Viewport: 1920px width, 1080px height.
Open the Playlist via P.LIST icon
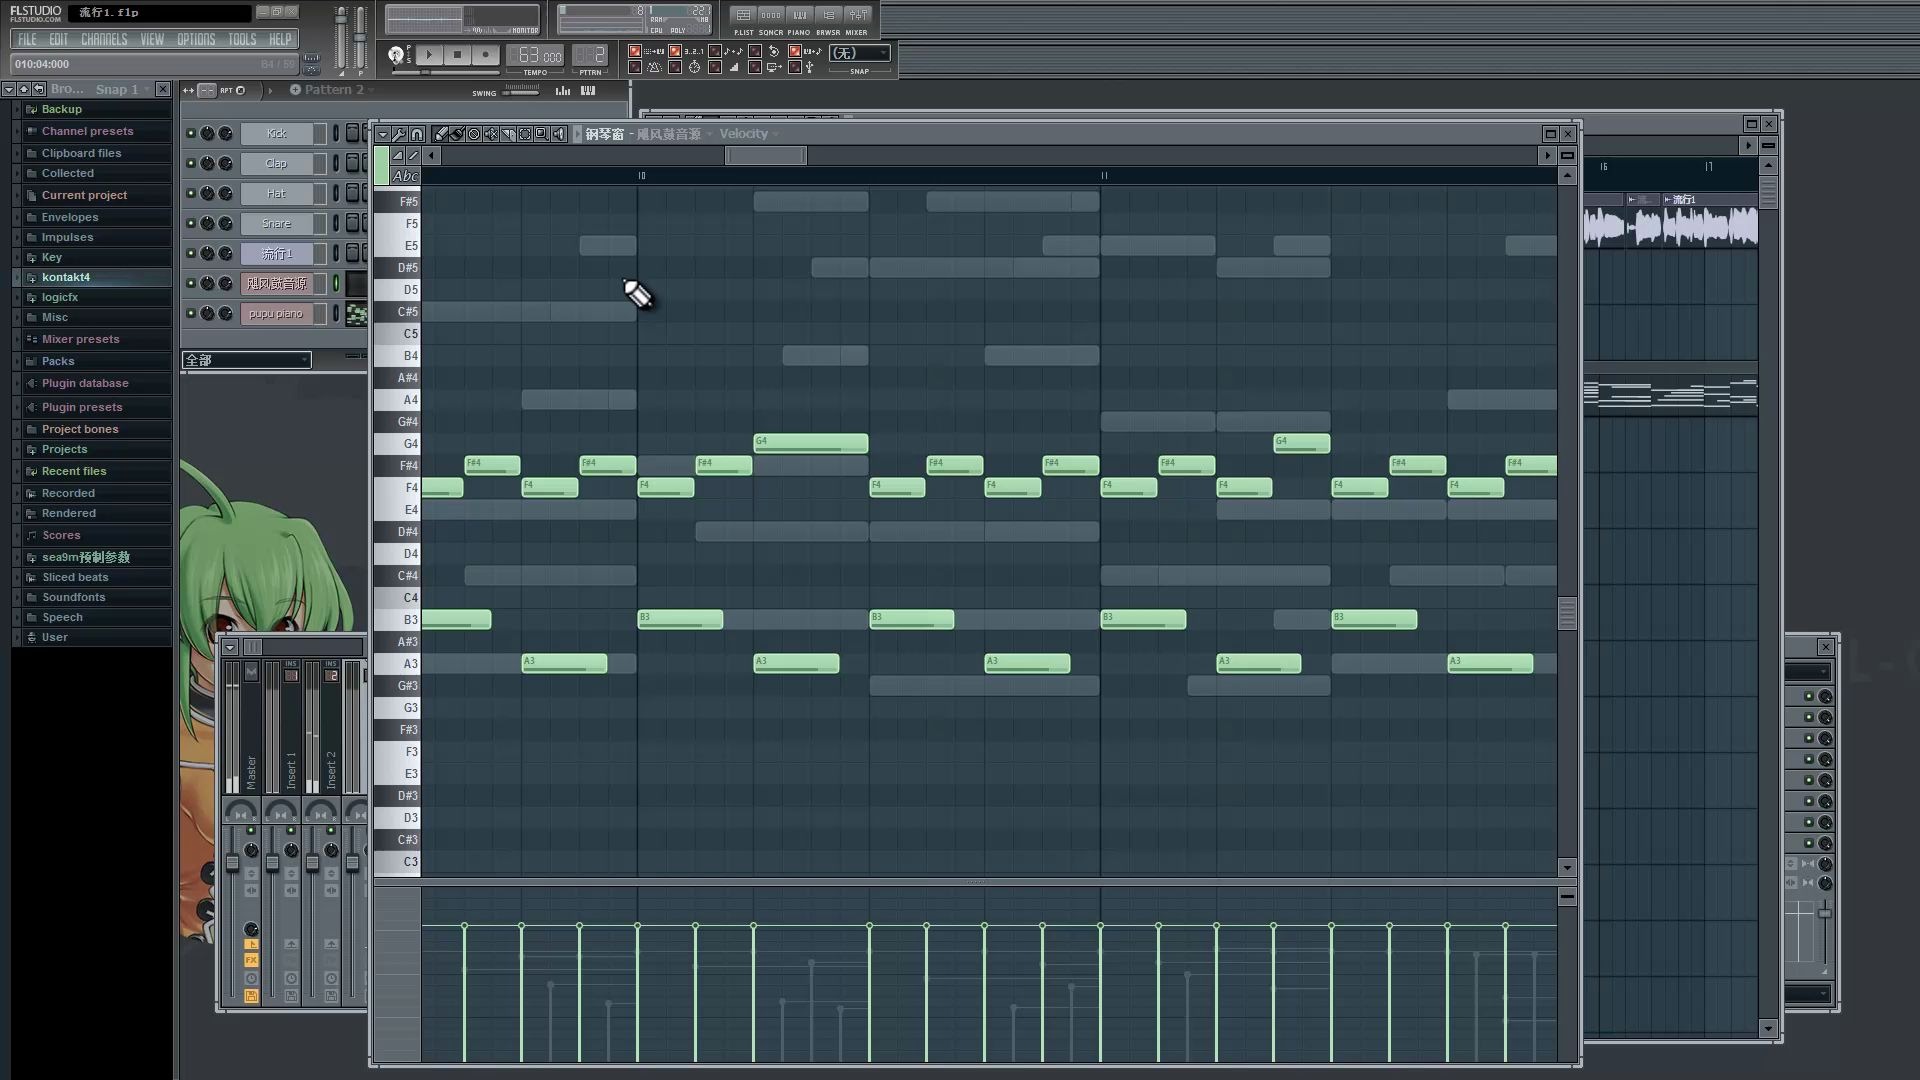coord(743,15)
